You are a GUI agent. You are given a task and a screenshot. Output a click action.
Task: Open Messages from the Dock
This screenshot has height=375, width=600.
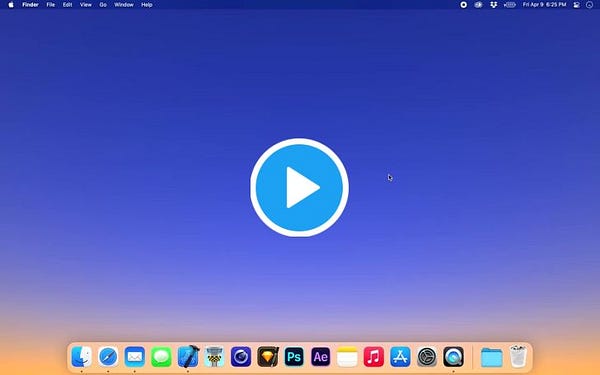point(161,357)
